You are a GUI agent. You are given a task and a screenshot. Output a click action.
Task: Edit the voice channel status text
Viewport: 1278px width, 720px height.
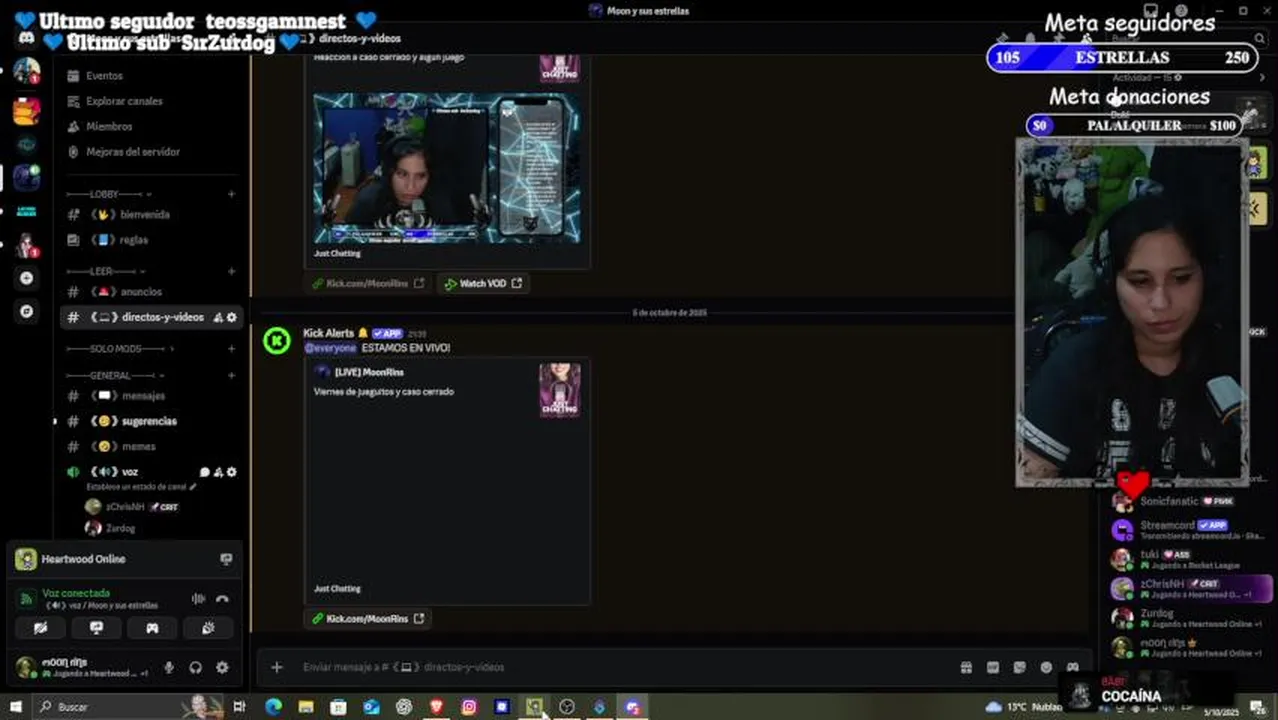[141, 487]
